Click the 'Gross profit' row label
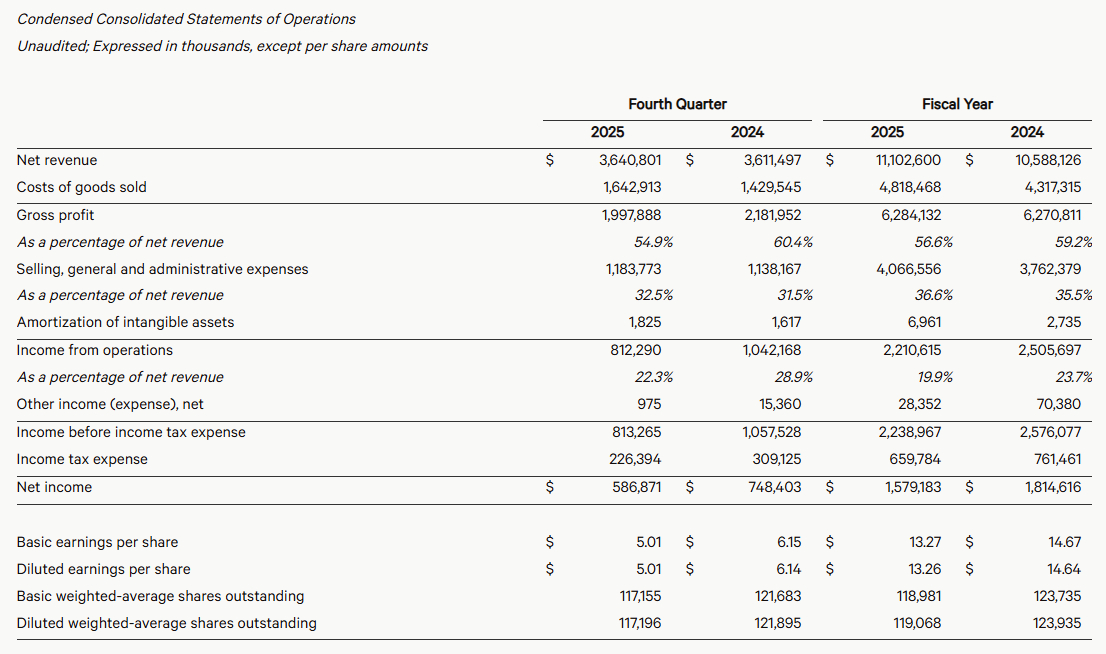 point(56,215)
